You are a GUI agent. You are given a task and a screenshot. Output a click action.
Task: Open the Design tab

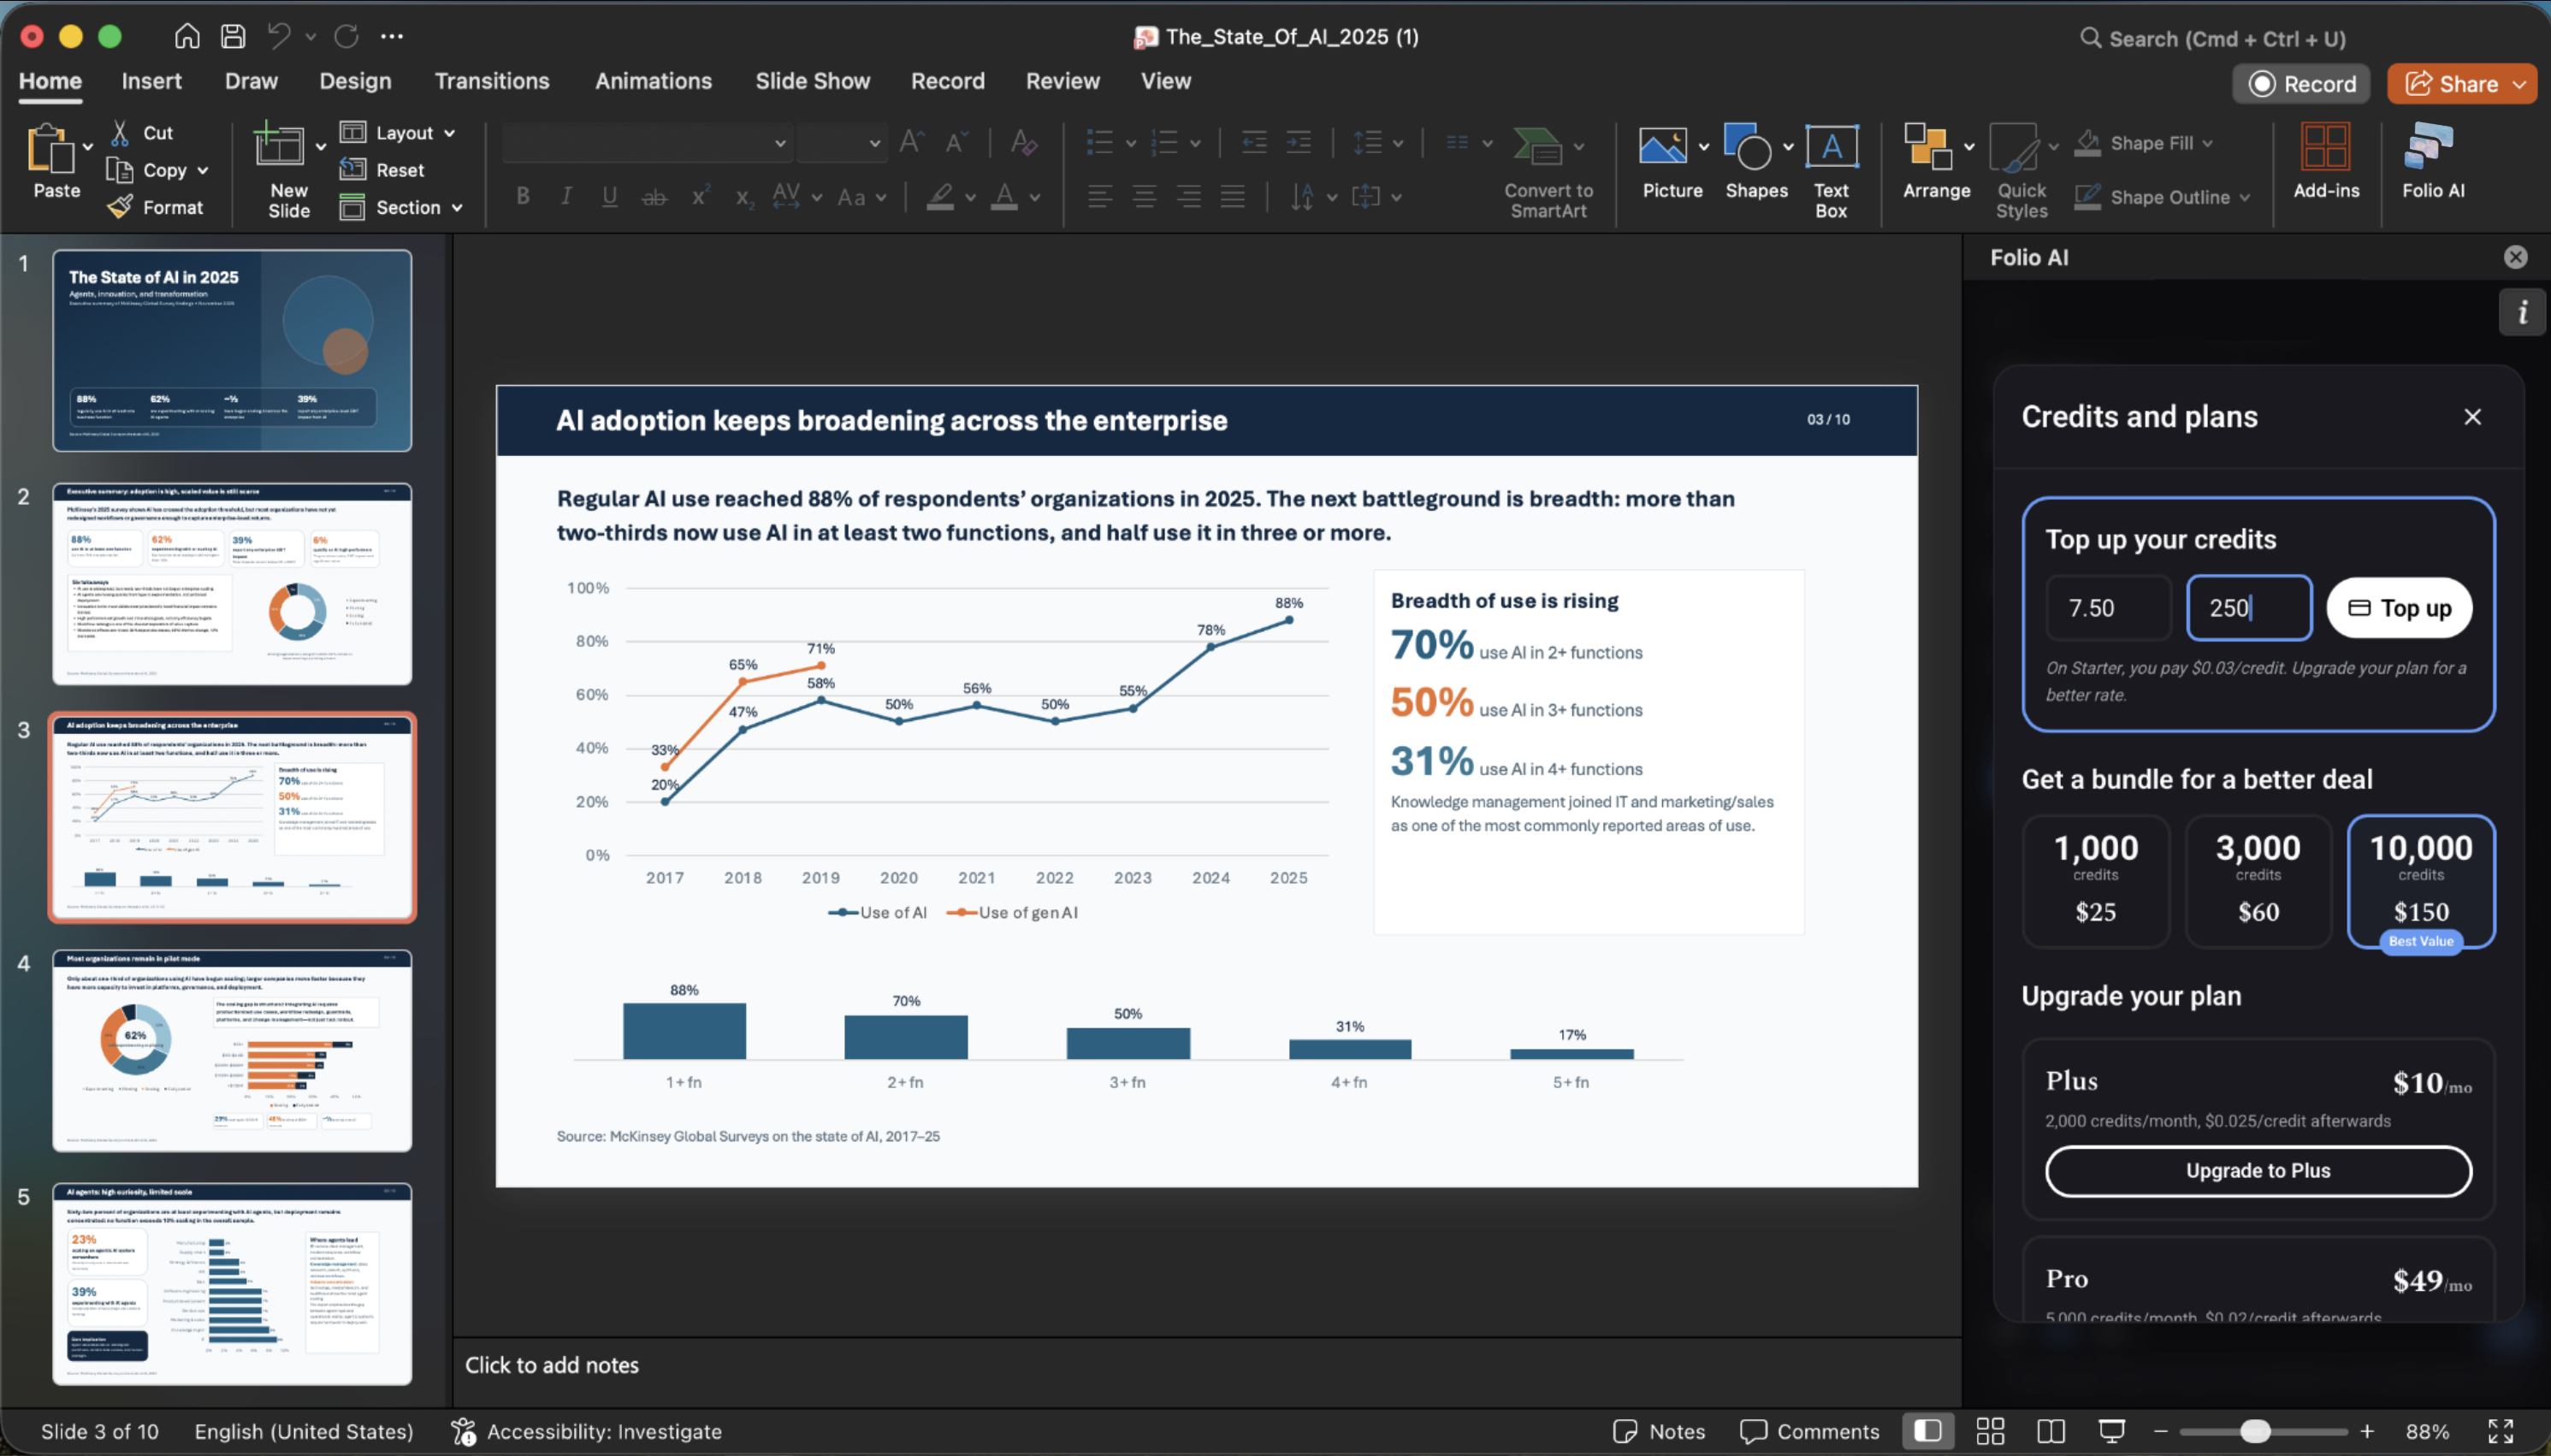[x=355, y=81]
